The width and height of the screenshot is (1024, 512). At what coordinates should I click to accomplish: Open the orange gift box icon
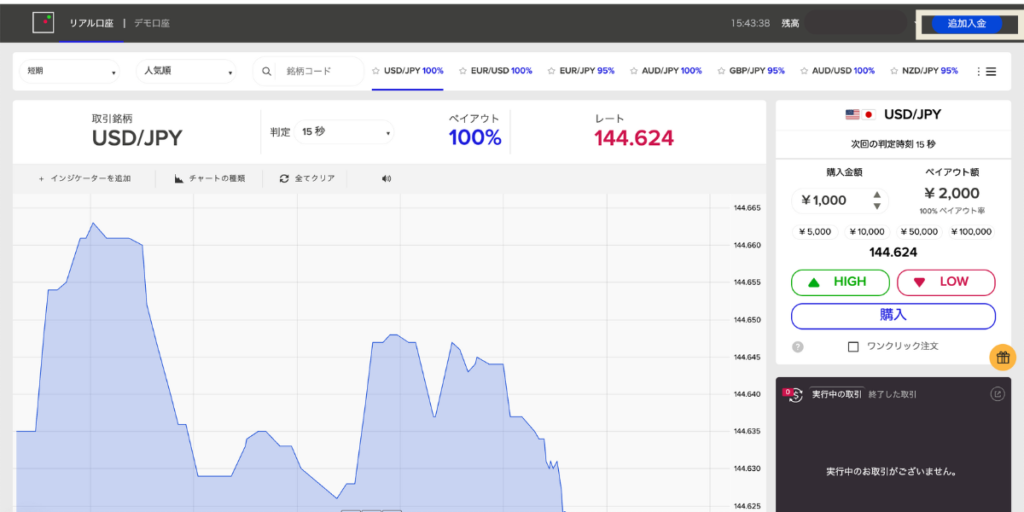tap(1003, 357)
